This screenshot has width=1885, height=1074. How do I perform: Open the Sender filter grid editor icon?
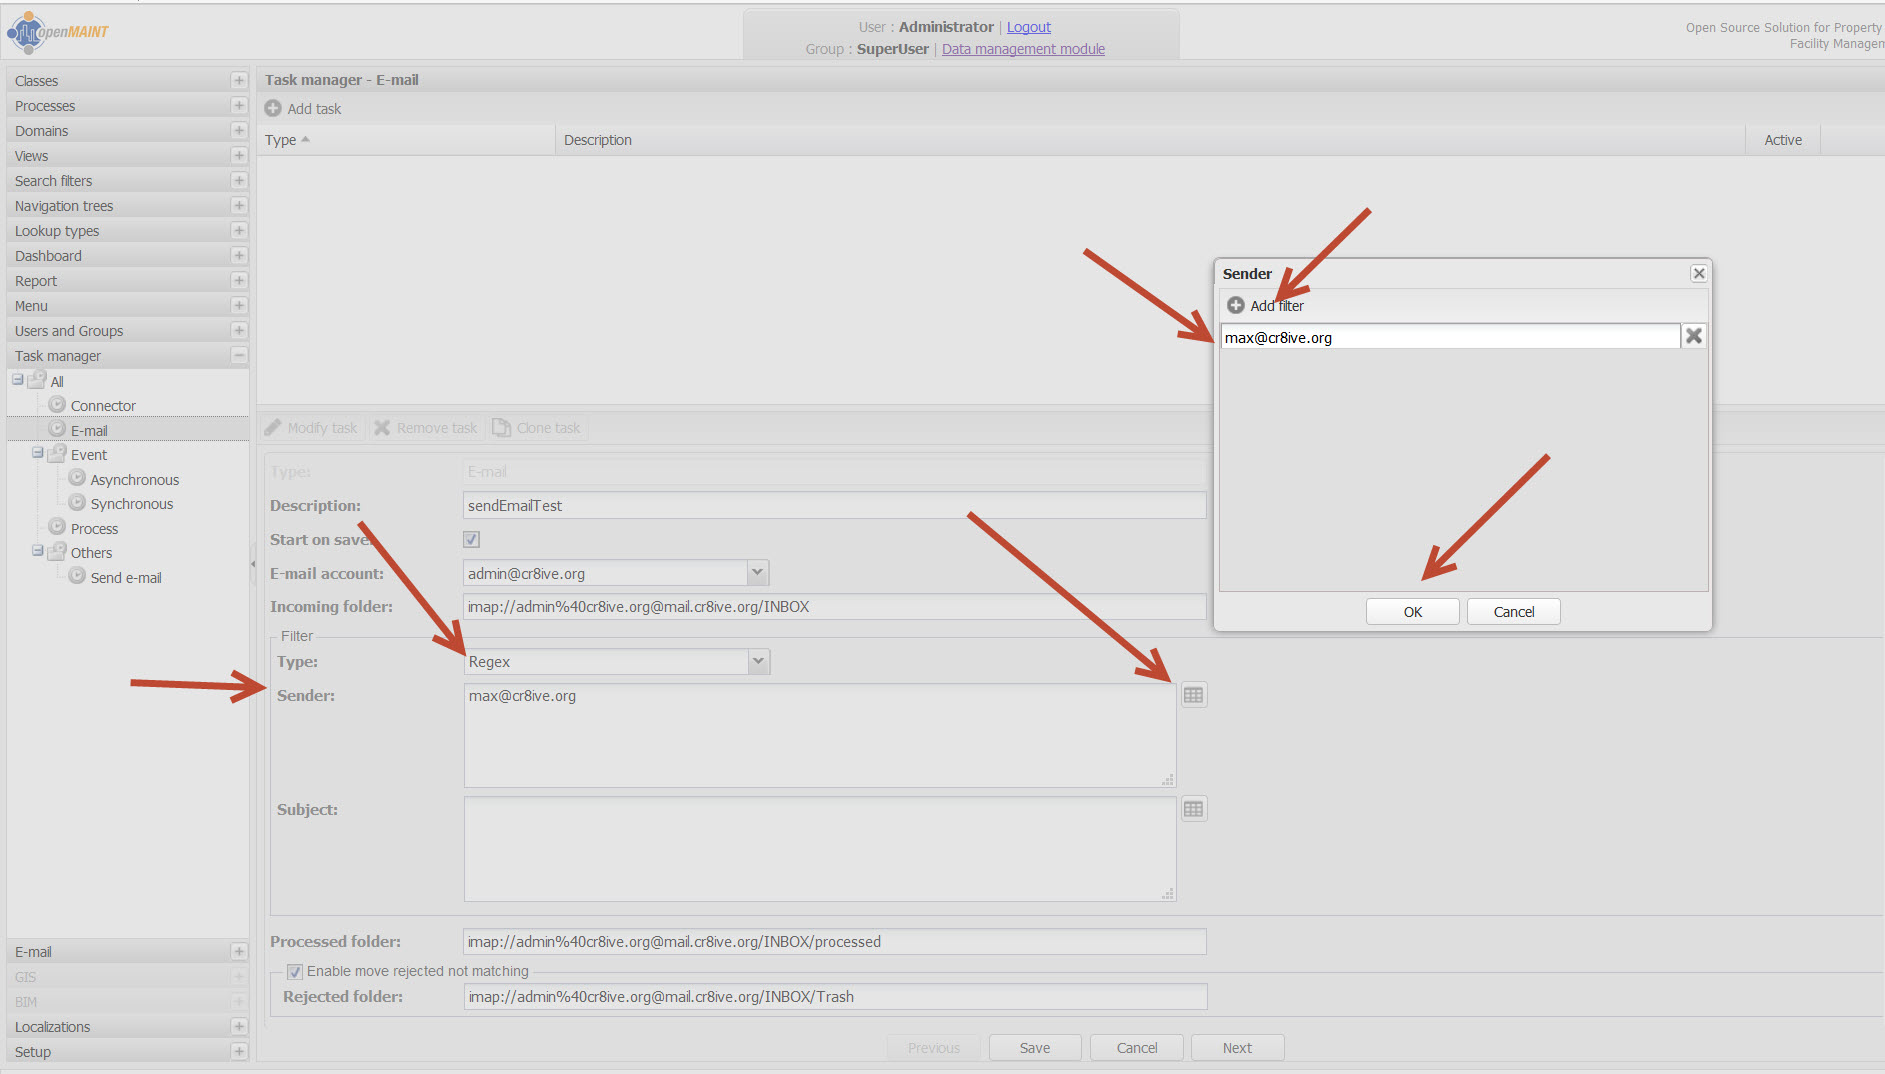[x=1193, y=696]
